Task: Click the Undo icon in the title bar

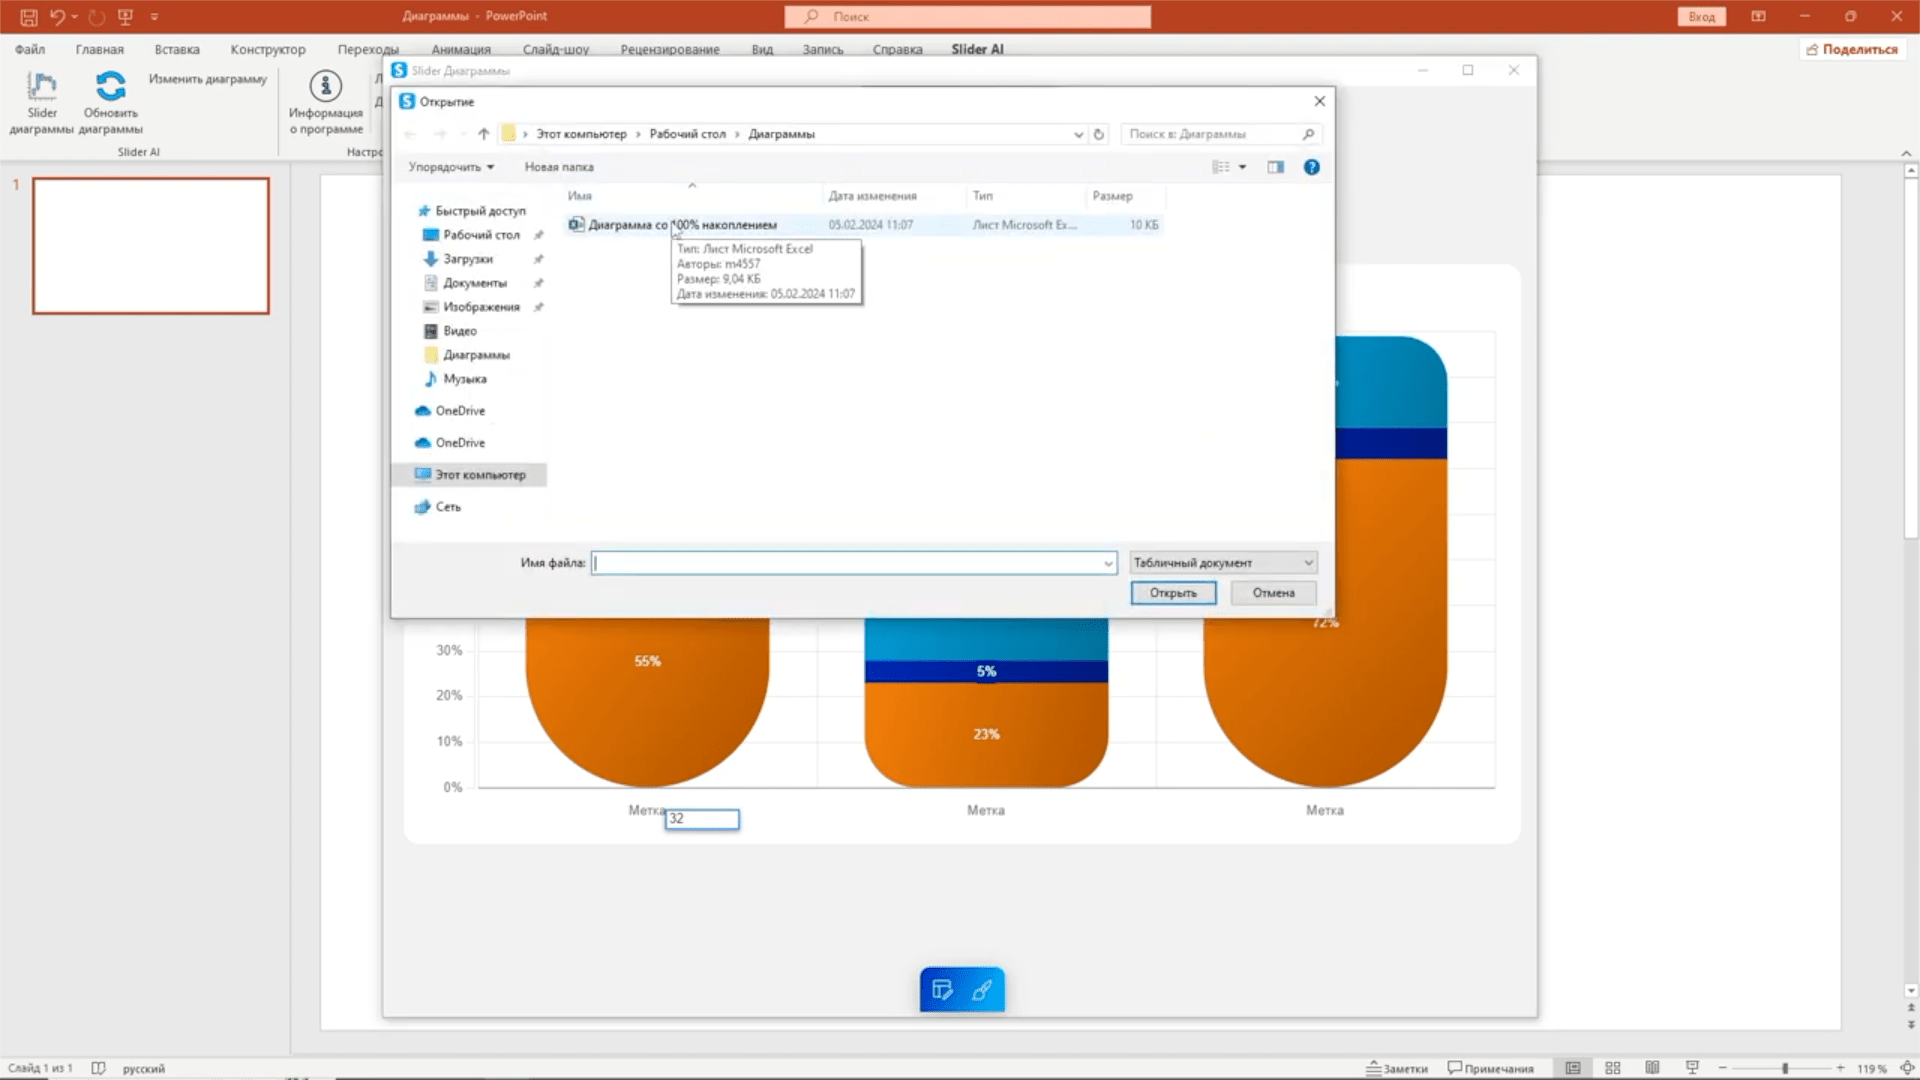Action: tap(57, 16)
